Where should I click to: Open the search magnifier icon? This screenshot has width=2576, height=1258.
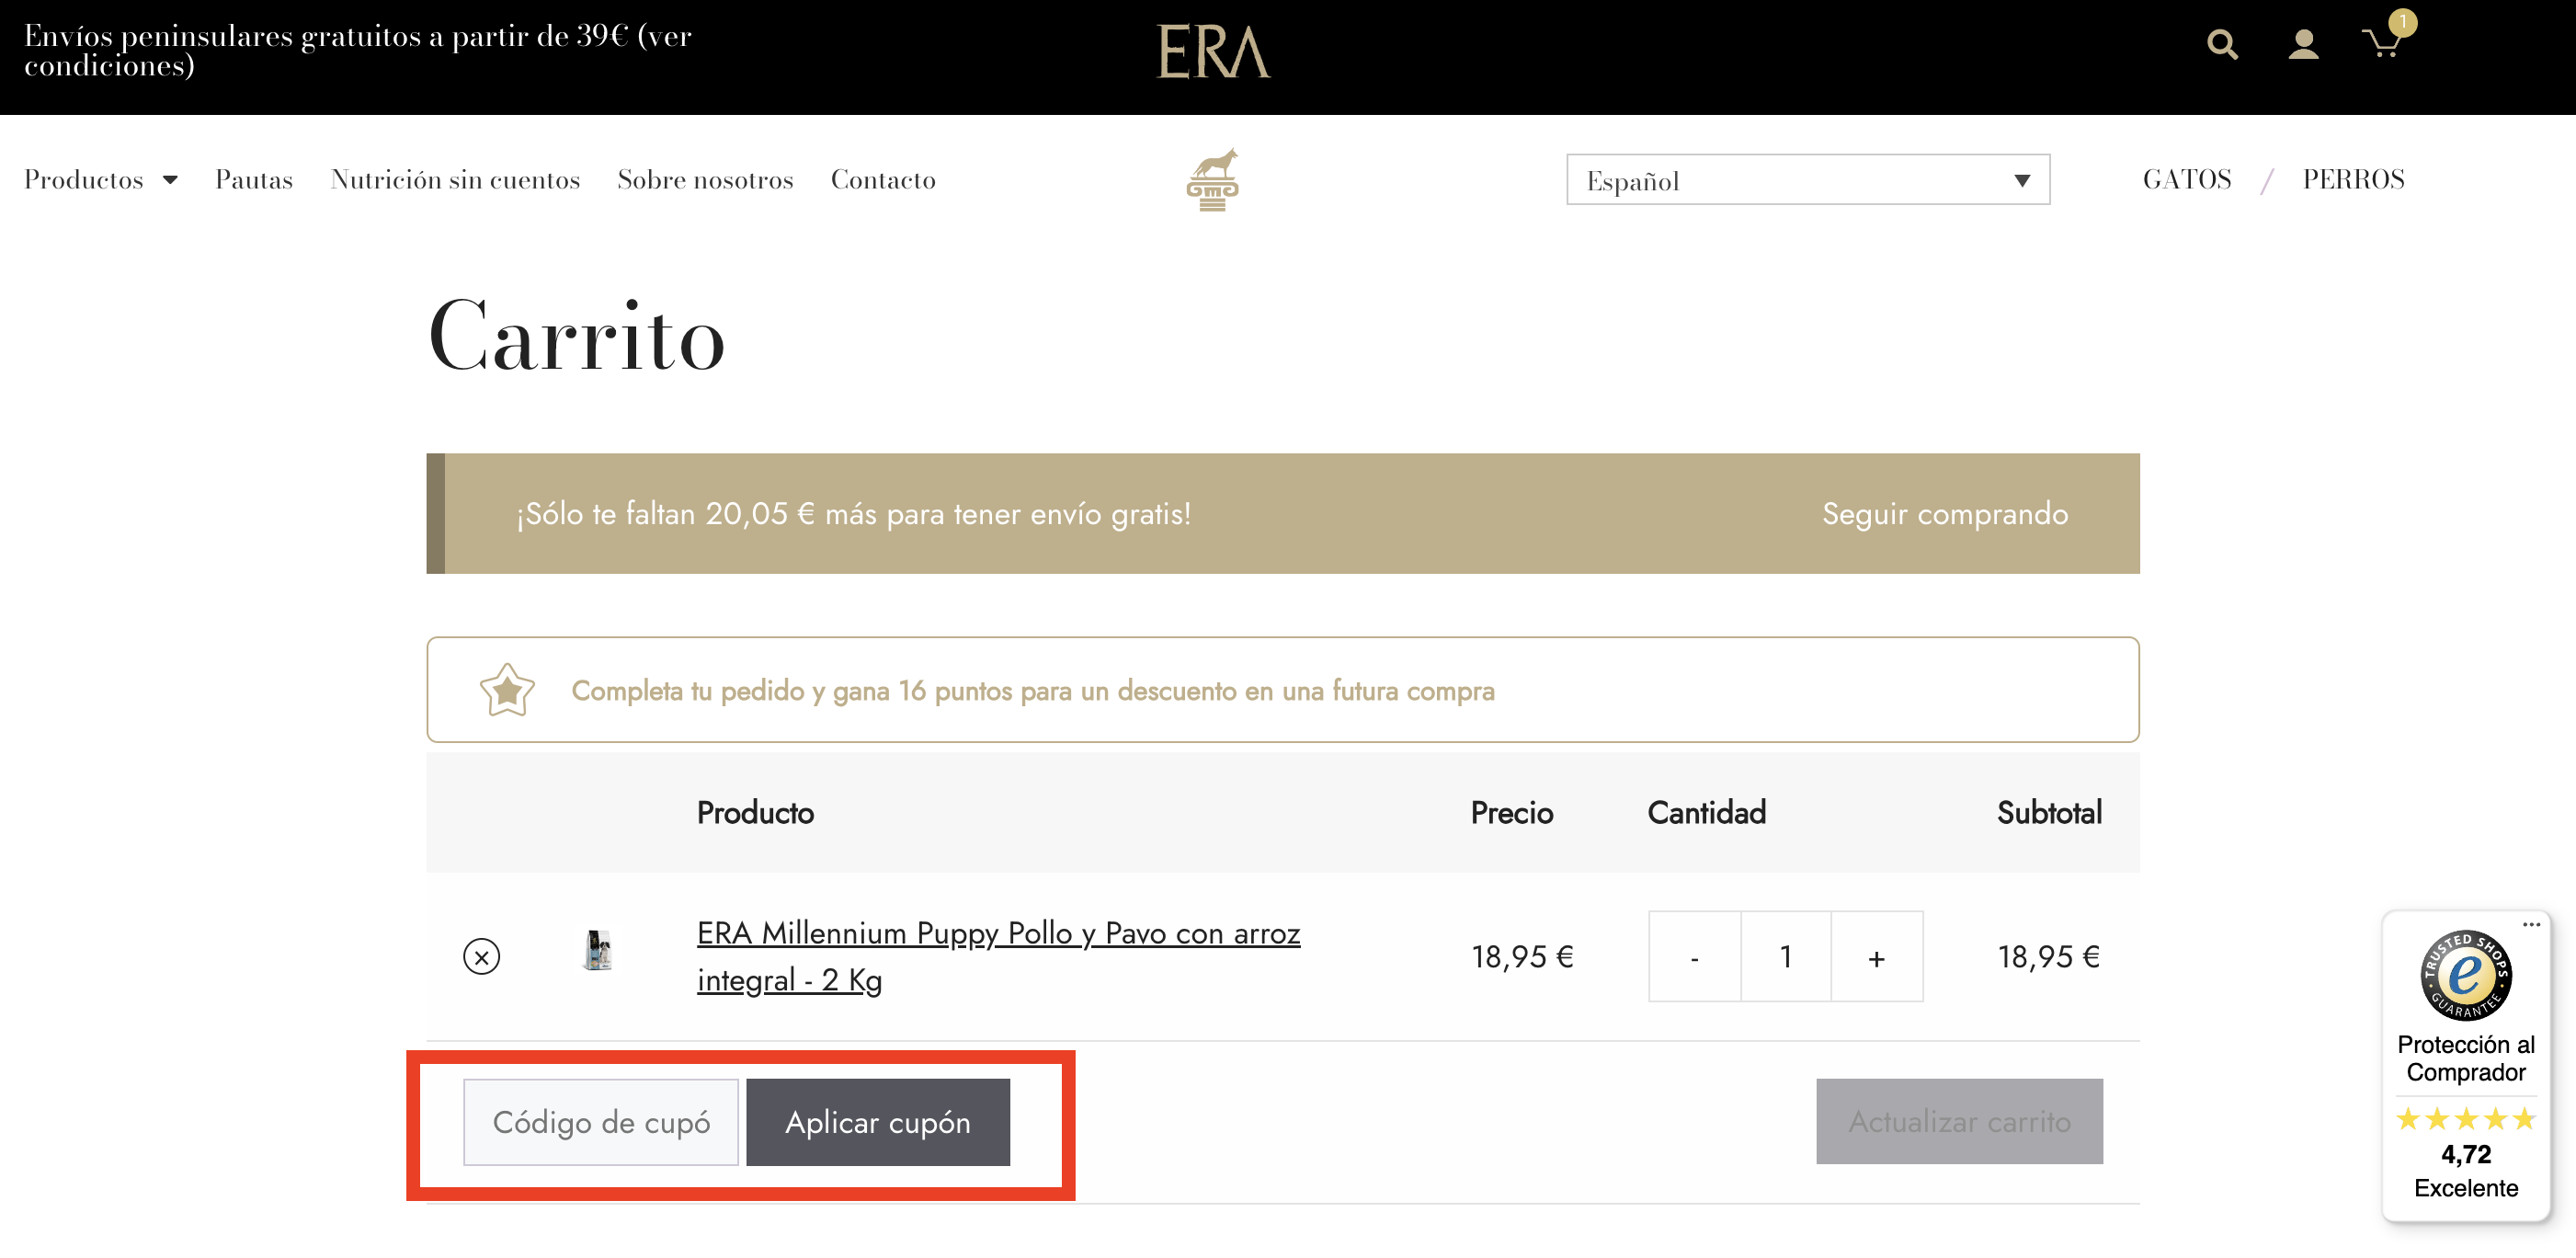[x=2222, y=45]
